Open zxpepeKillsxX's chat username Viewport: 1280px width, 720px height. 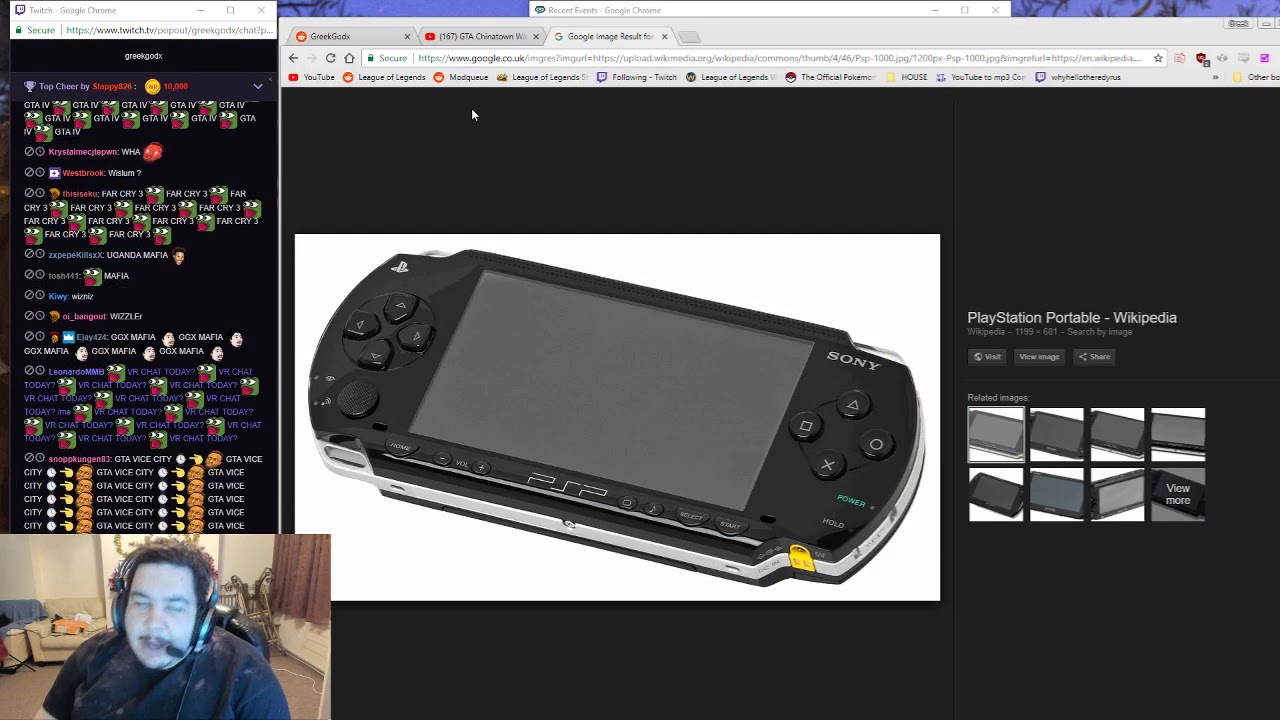(75, 255)
